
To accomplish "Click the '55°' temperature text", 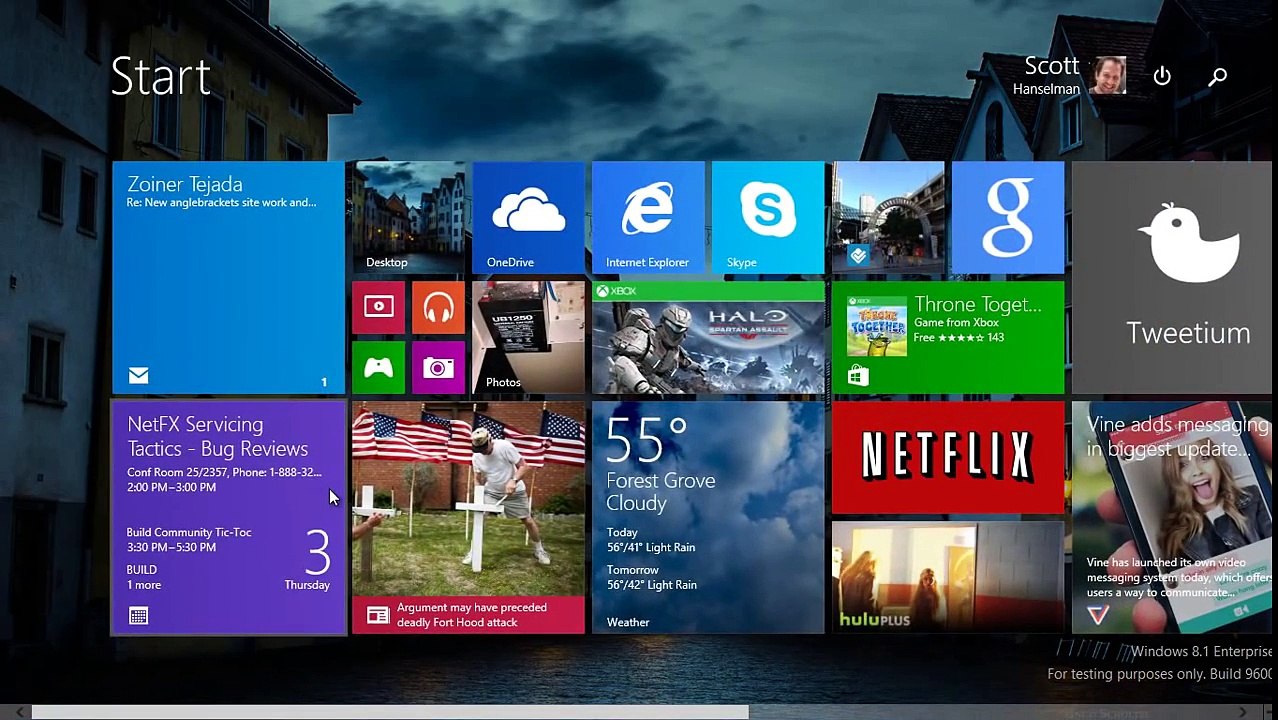I will tap(646, 440).
